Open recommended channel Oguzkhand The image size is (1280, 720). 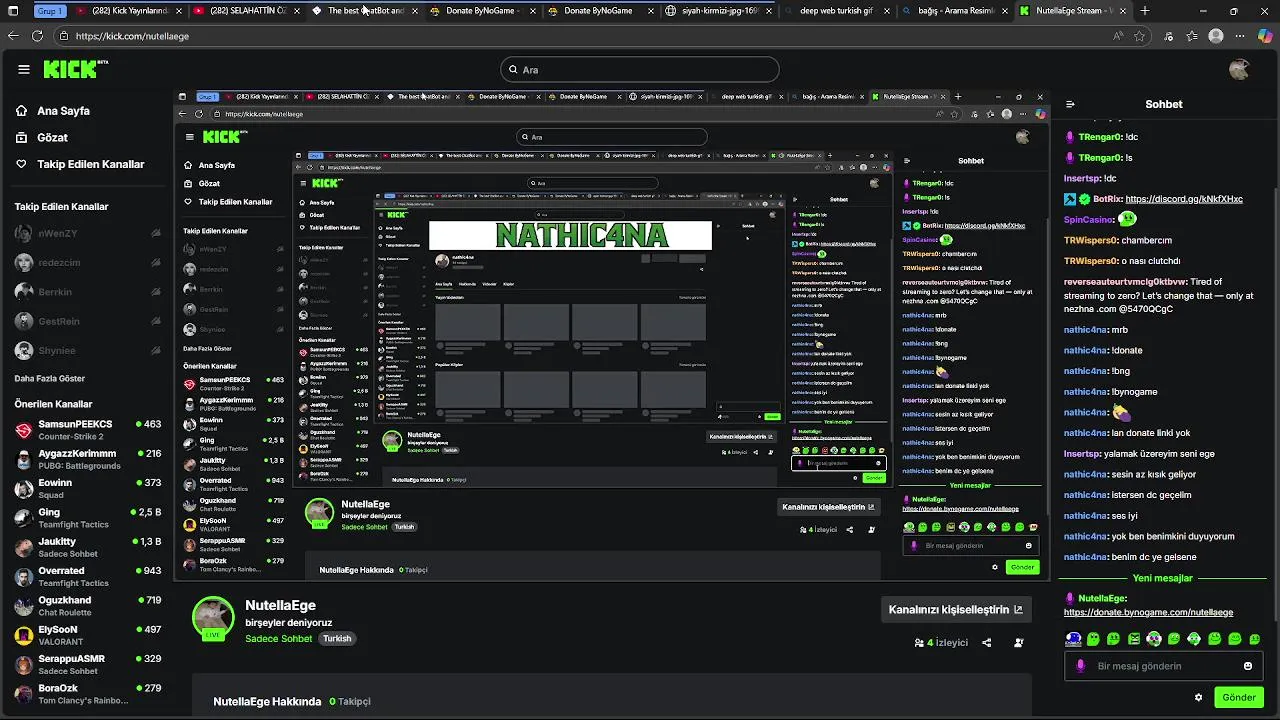click(87, 606)
